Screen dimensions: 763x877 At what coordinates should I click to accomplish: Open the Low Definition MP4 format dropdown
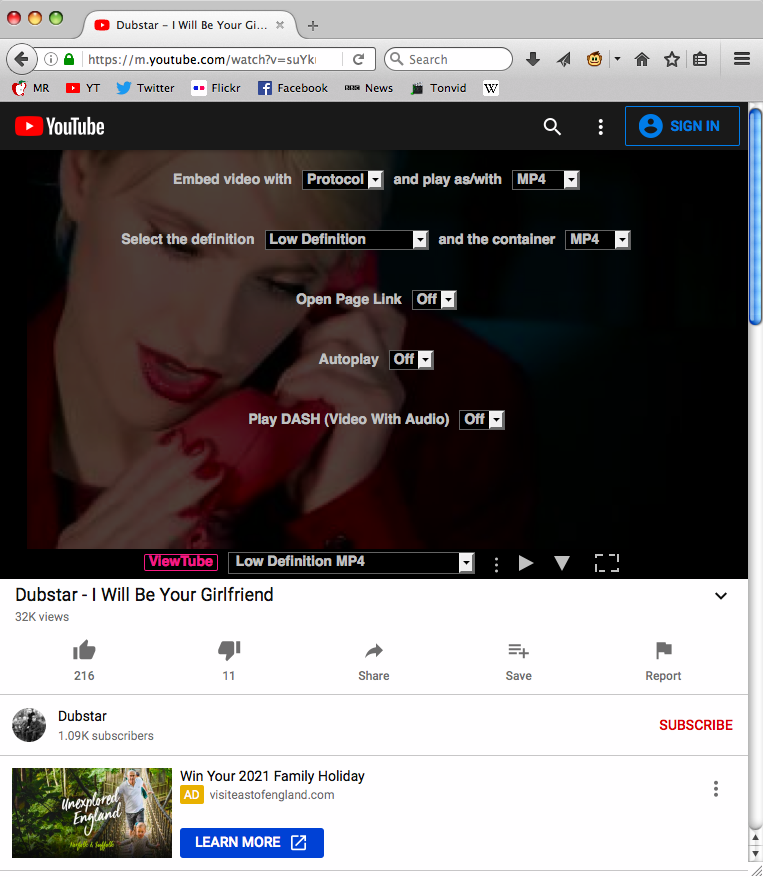coord(351,562)
